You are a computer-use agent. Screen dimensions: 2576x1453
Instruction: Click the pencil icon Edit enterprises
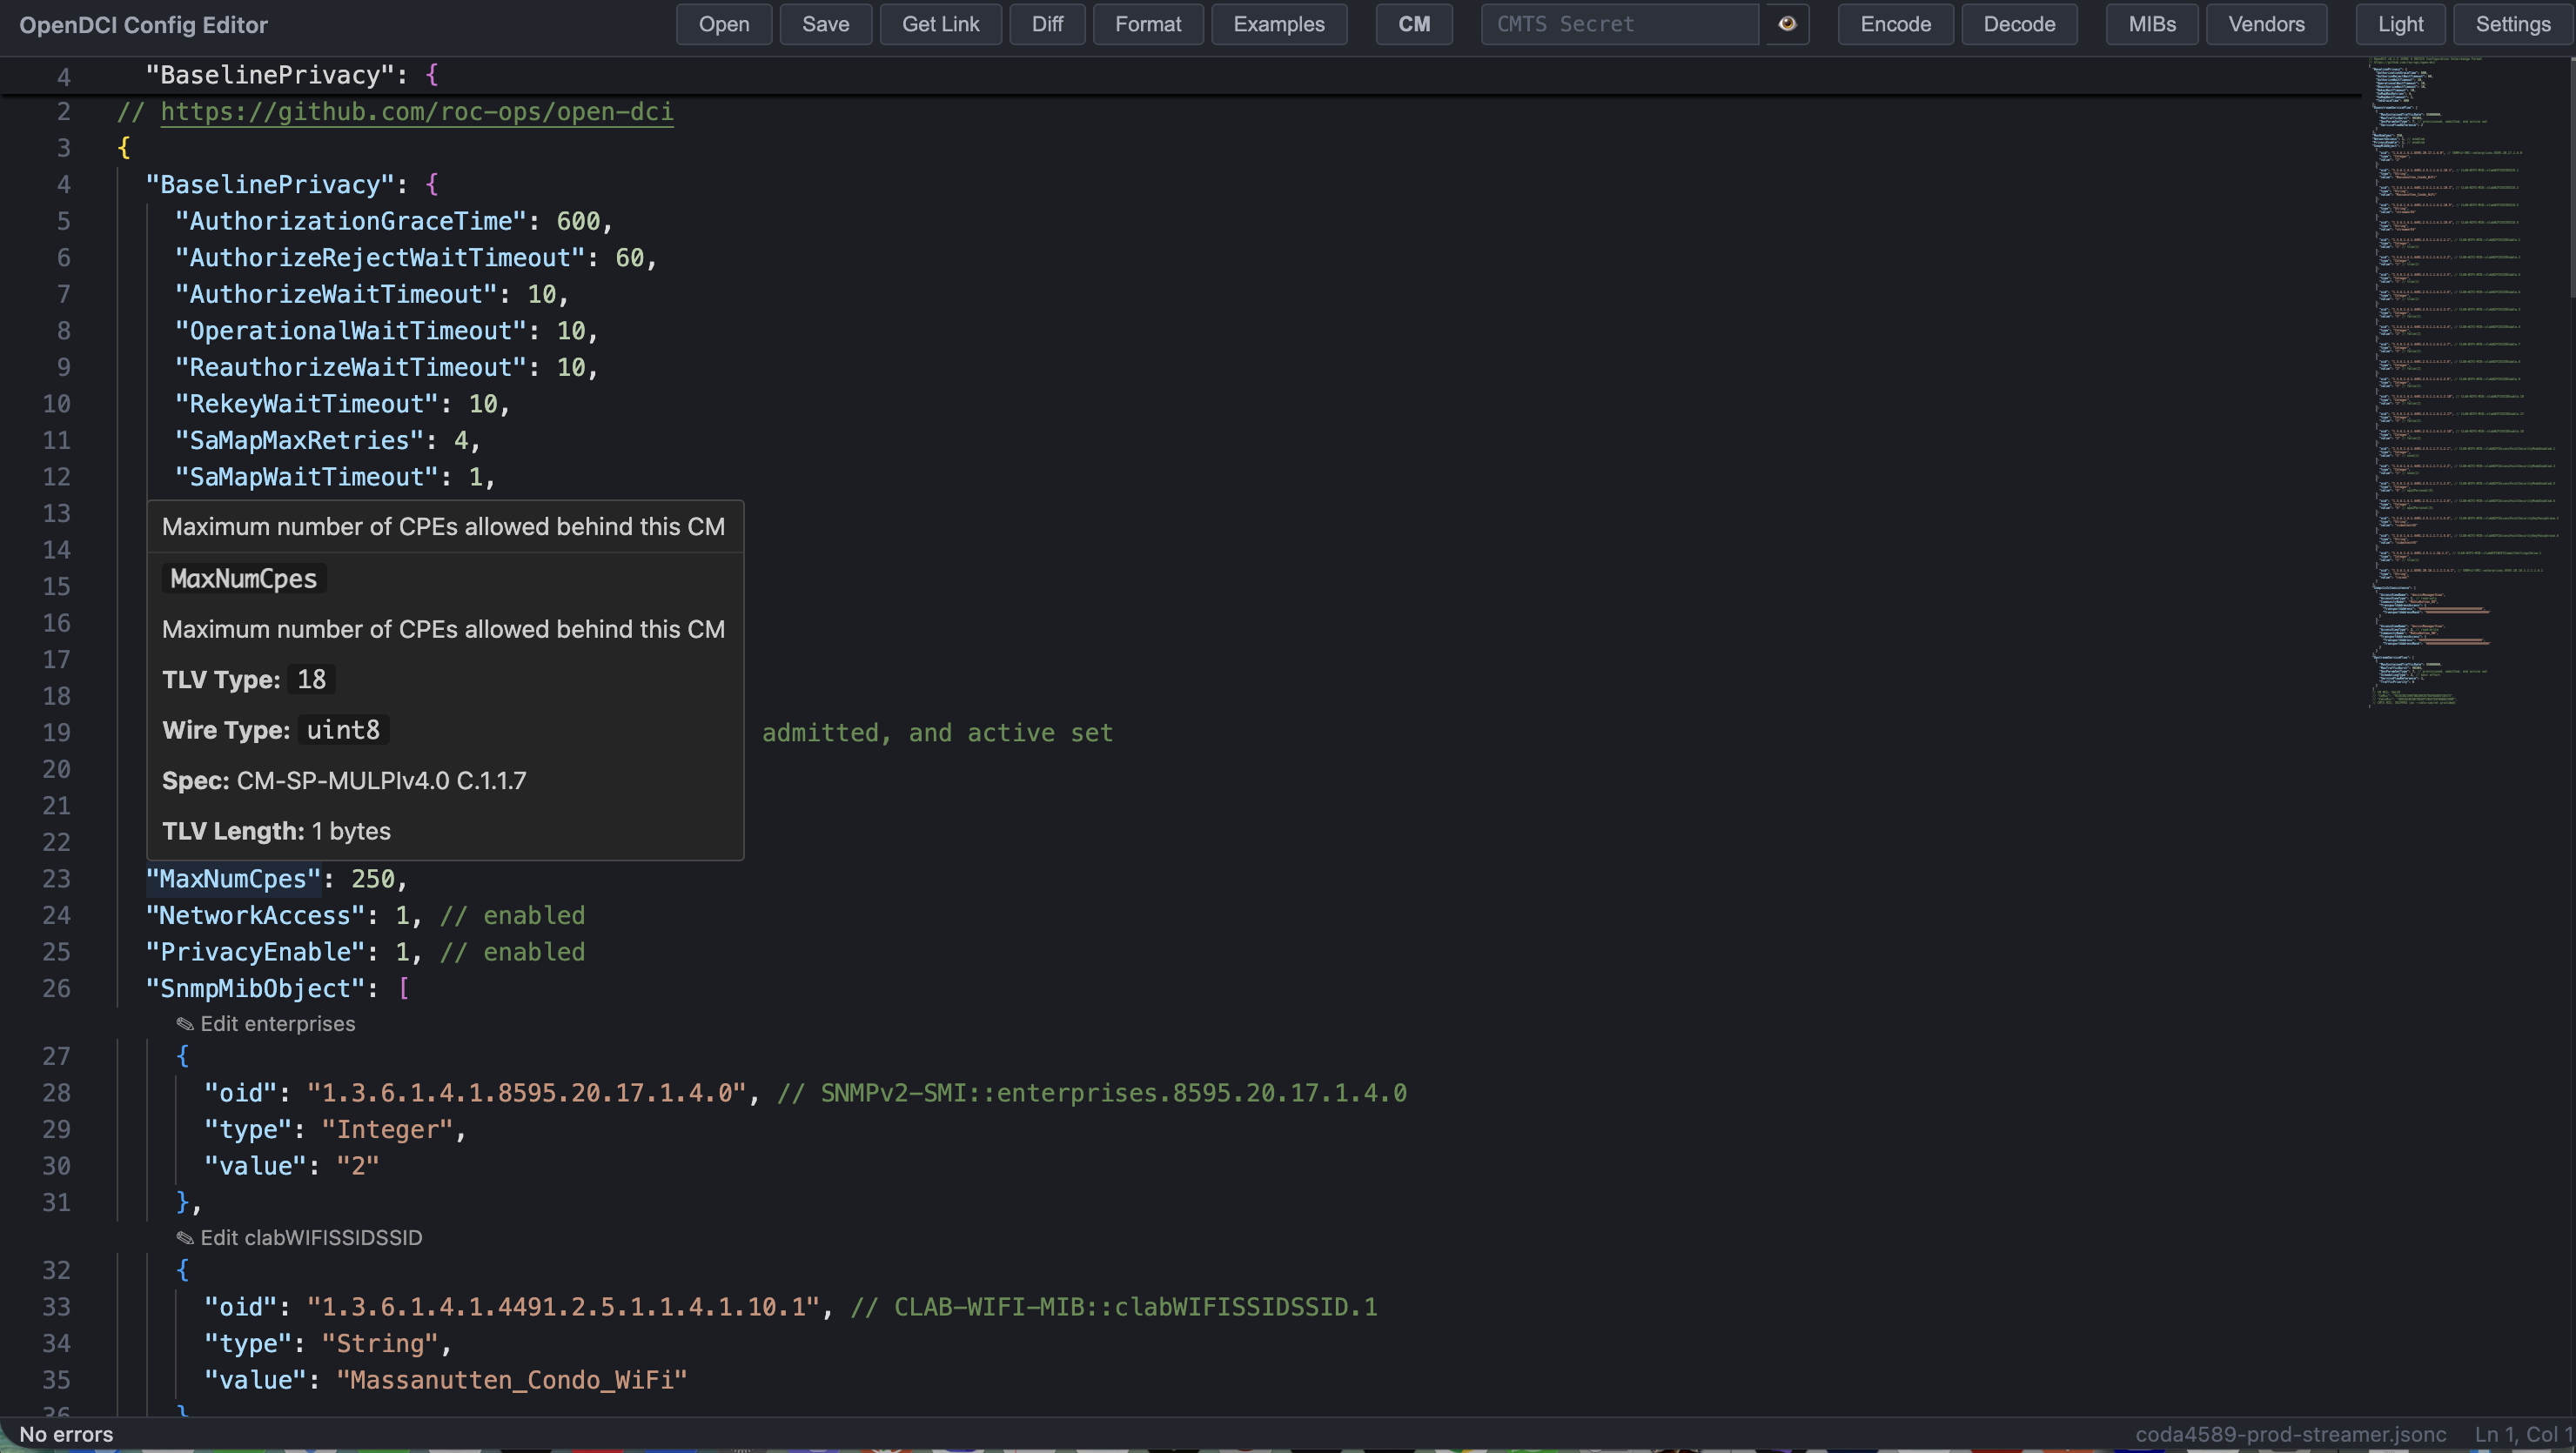coord(186,1024)
